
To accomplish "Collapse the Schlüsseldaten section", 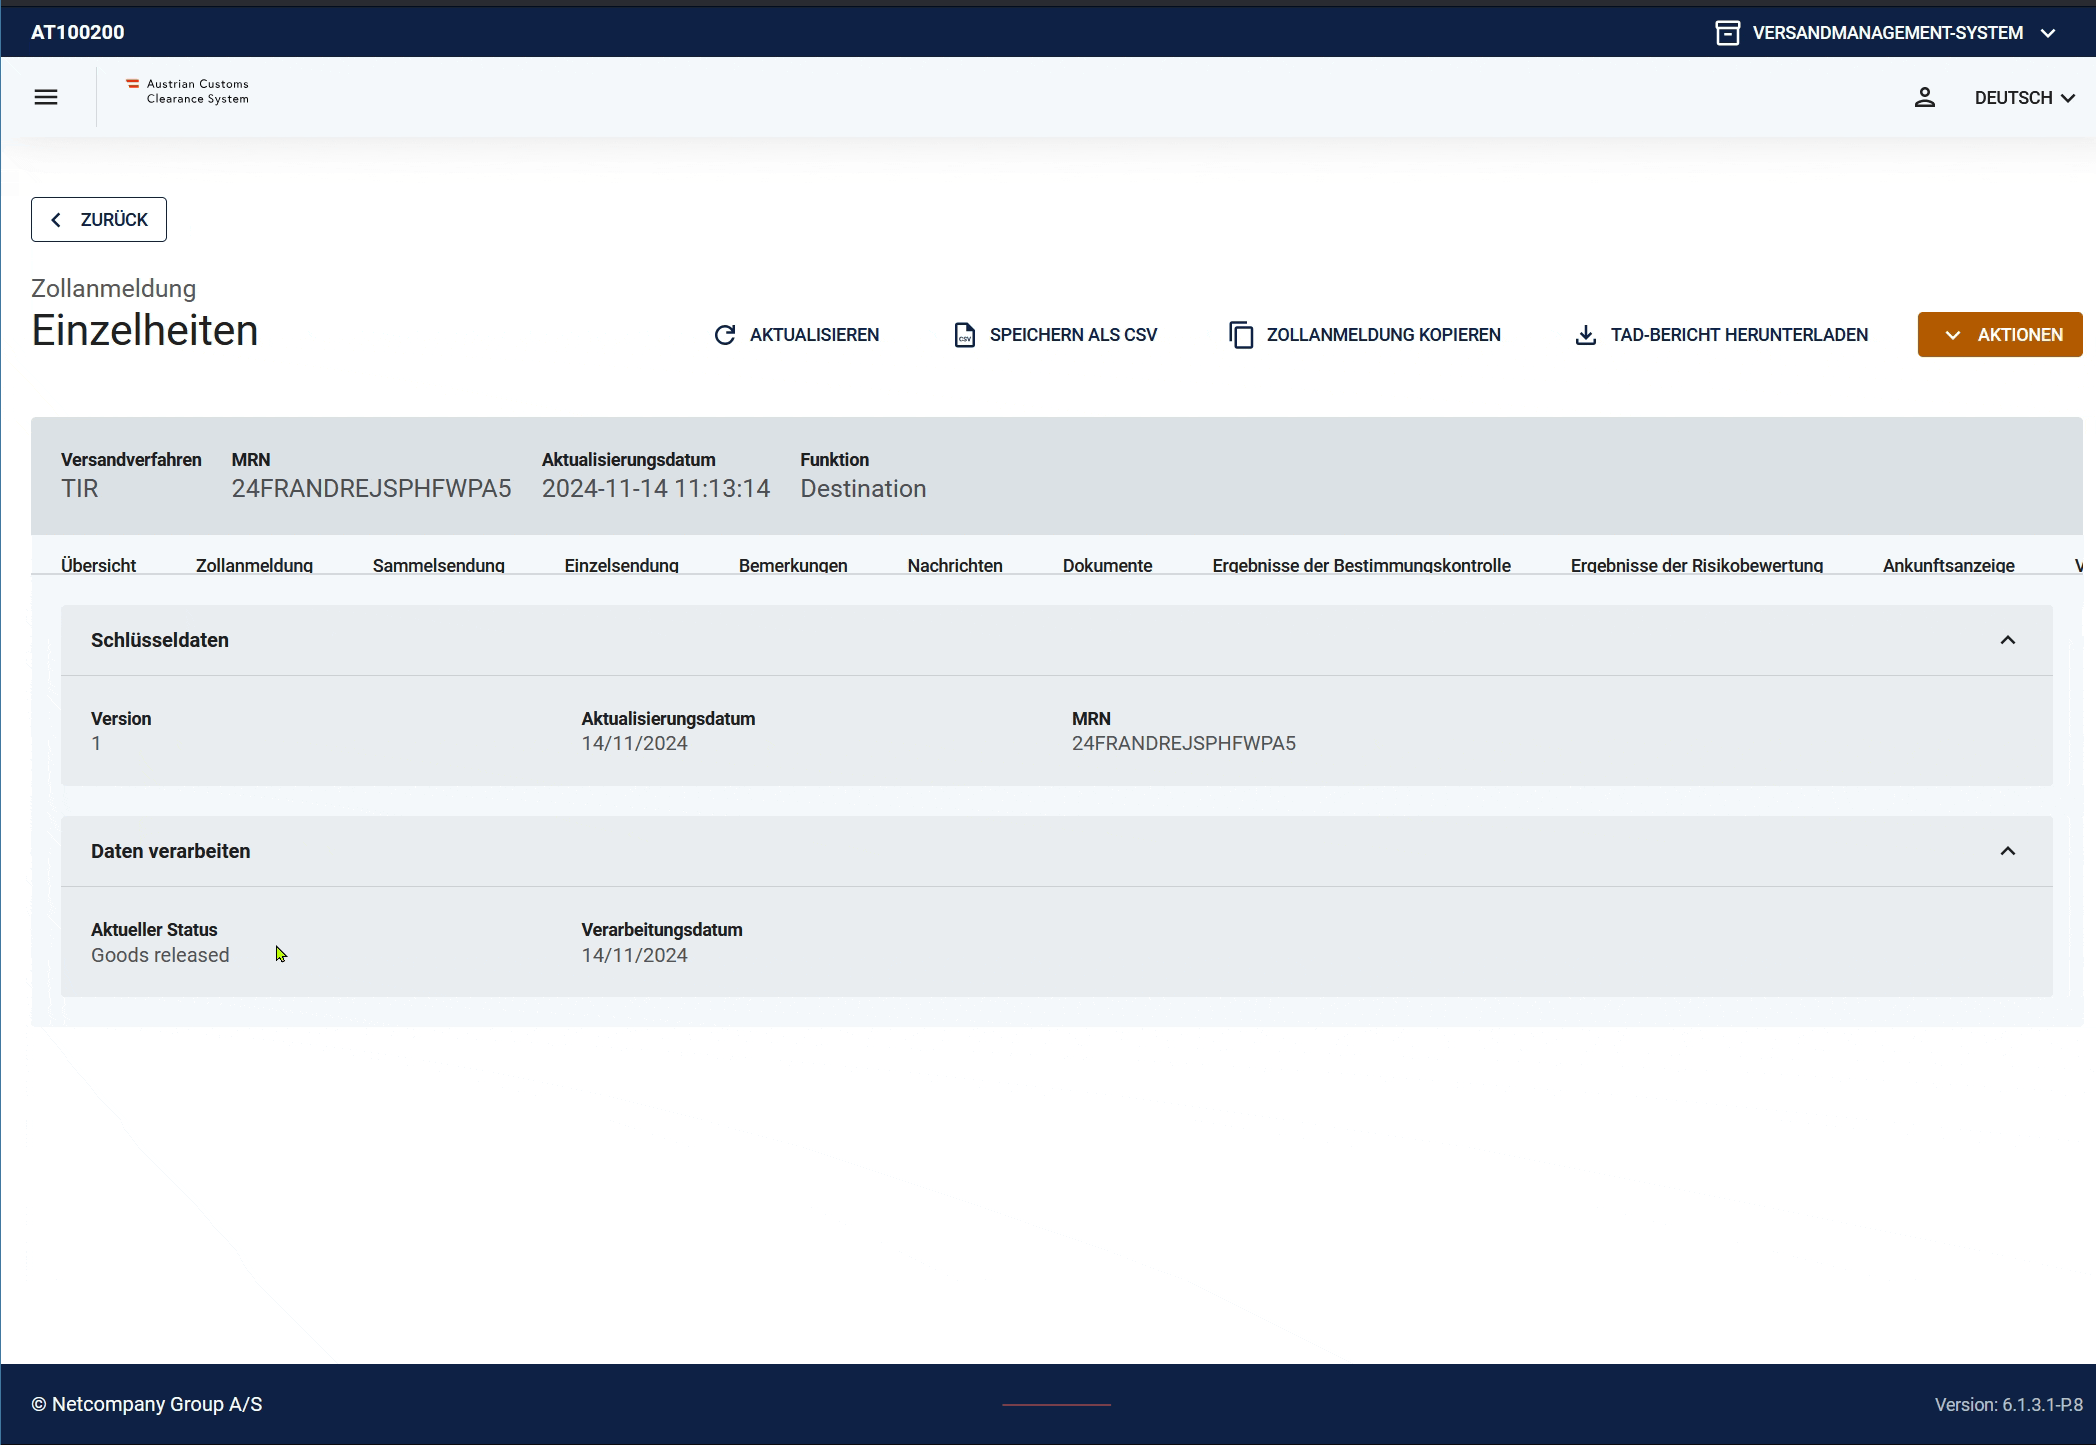I will pos(2007,640).
